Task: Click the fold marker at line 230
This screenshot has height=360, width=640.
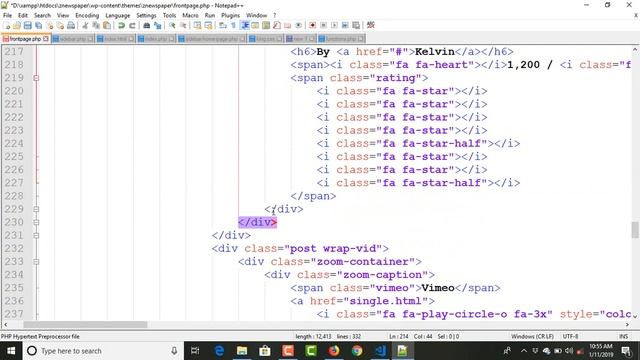Action: click(x=36, y=222)
